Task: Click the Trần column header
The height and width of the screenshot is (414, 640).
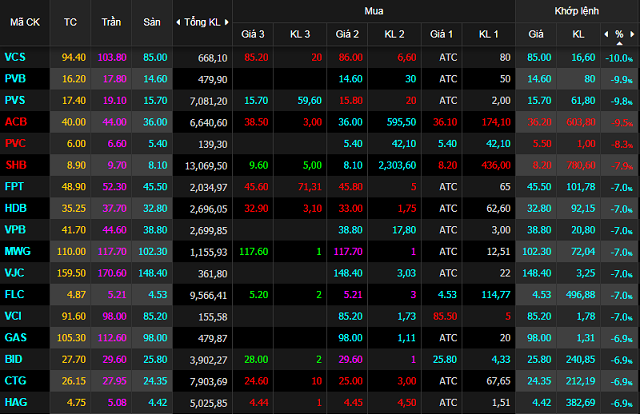Action: 110,21
